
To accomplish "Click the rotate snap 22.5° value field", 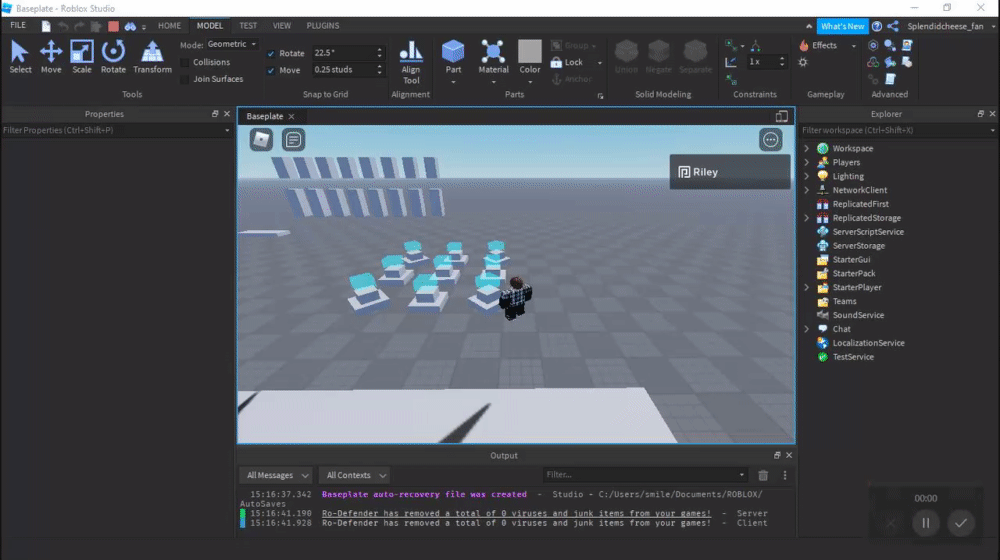I will coord(348,53).
